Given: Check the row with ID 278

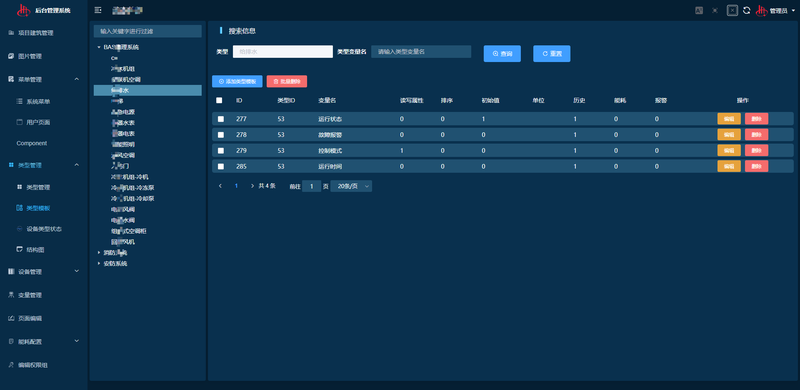Looking at the screenshot, I should pos(221,135).
